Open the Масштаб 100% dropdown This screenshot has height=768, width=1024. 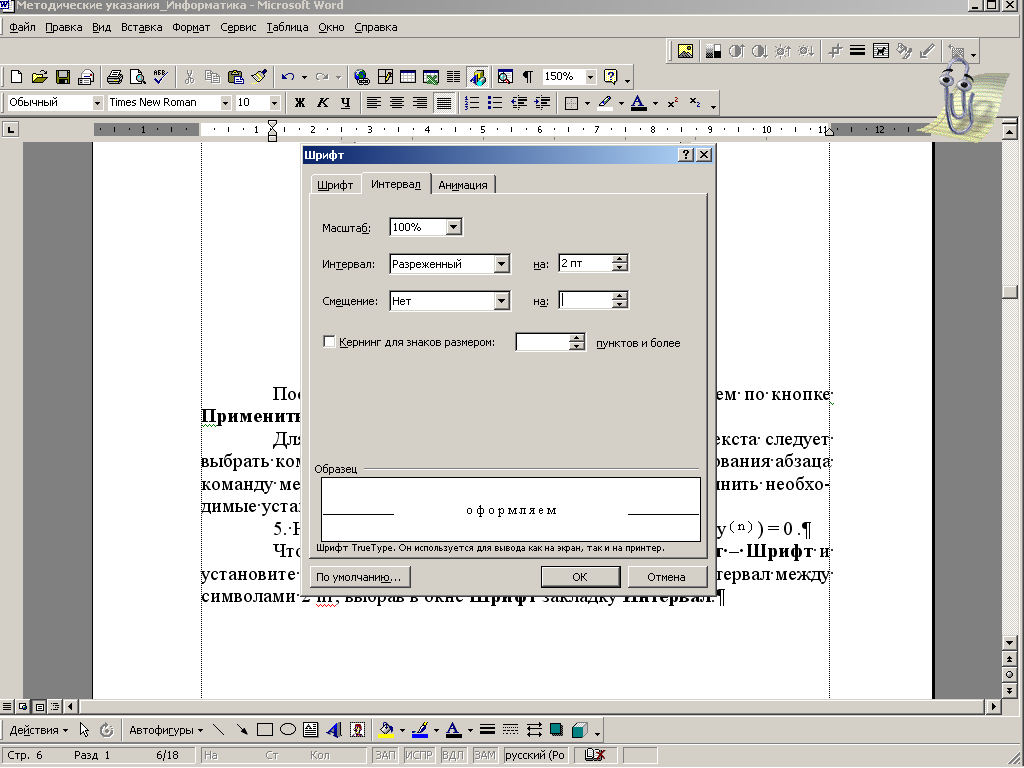454,227
